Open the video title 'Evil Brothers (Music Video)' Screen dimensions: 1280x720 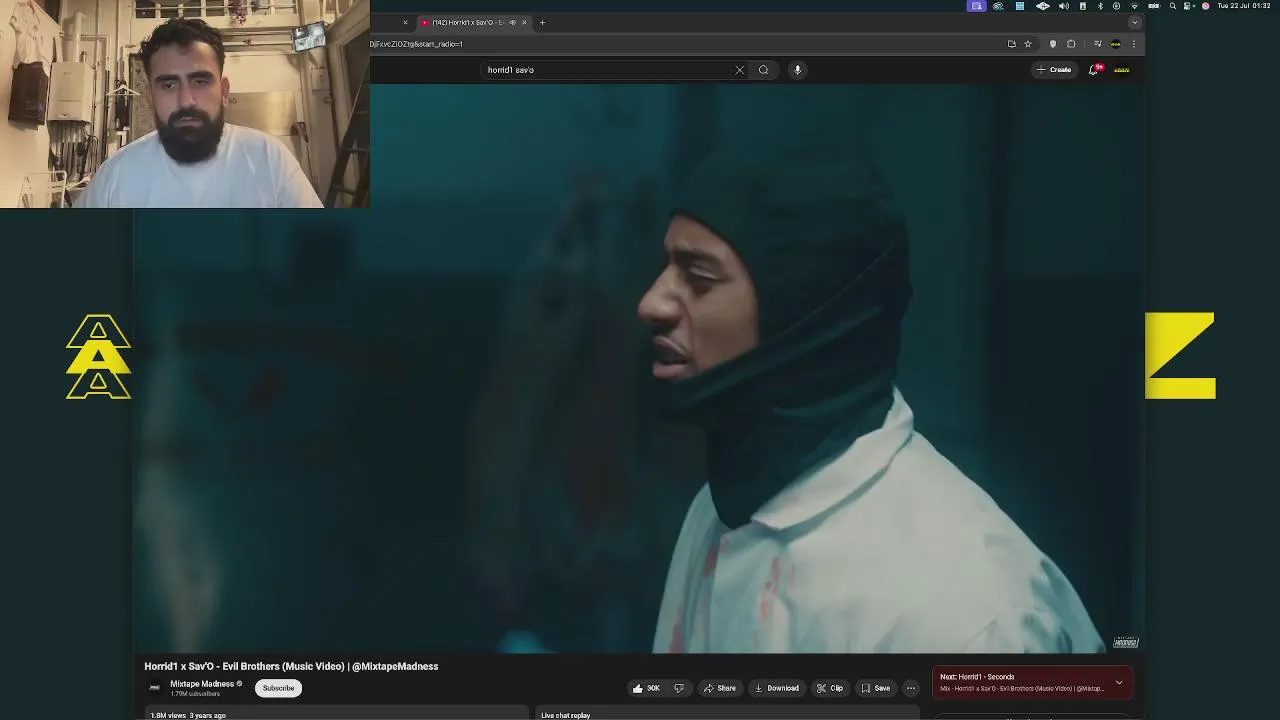[x=291, y=666]
